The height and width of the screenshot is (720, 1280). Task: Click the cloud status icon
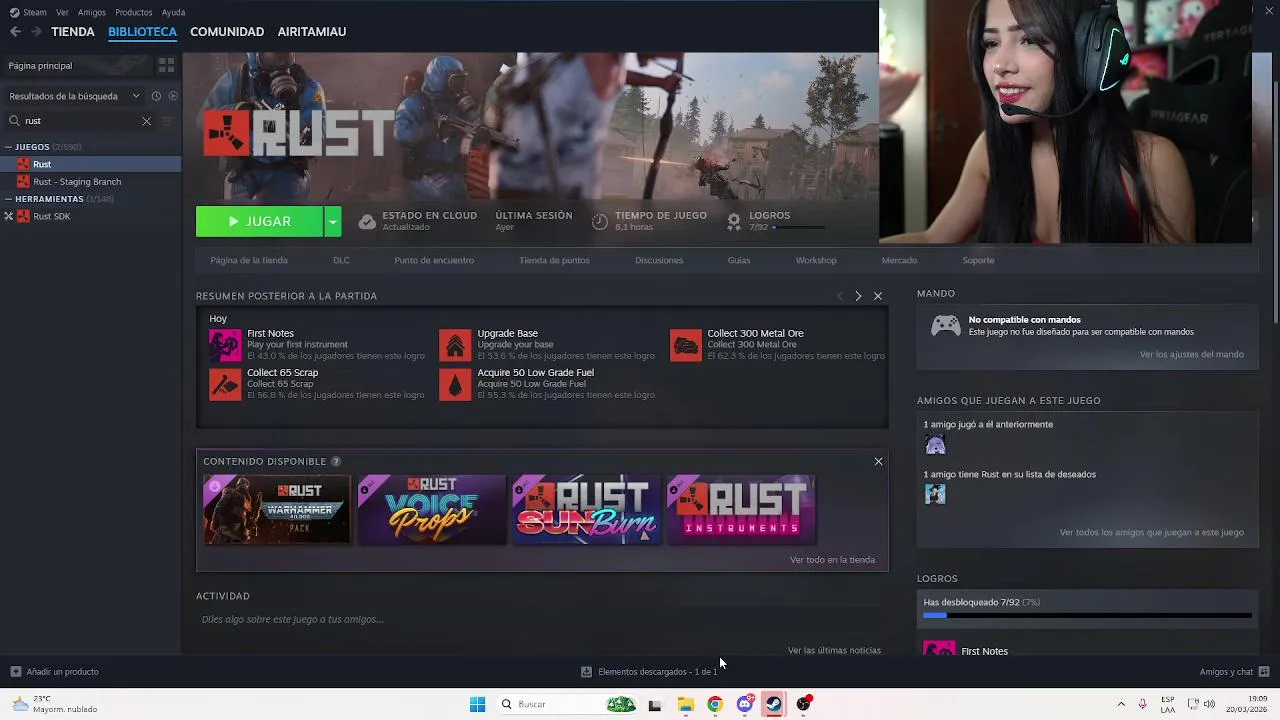pos(367,222)
